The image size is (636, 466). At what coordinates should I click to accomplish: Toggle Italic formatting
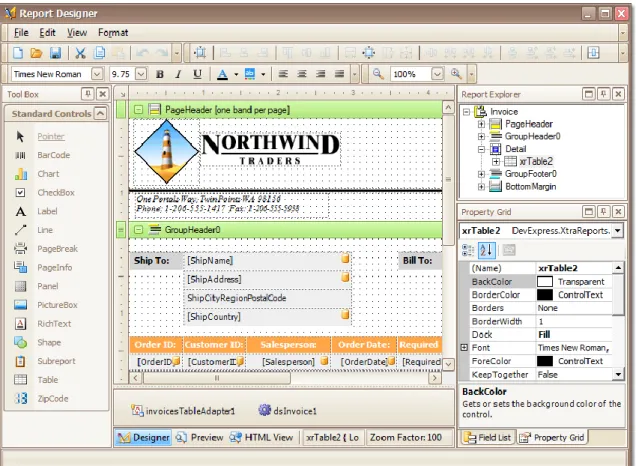178,74
